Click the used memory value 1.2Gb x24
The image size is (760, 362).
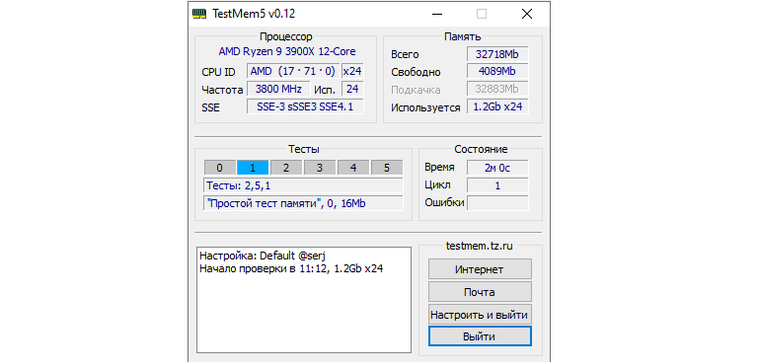[497, 107]
